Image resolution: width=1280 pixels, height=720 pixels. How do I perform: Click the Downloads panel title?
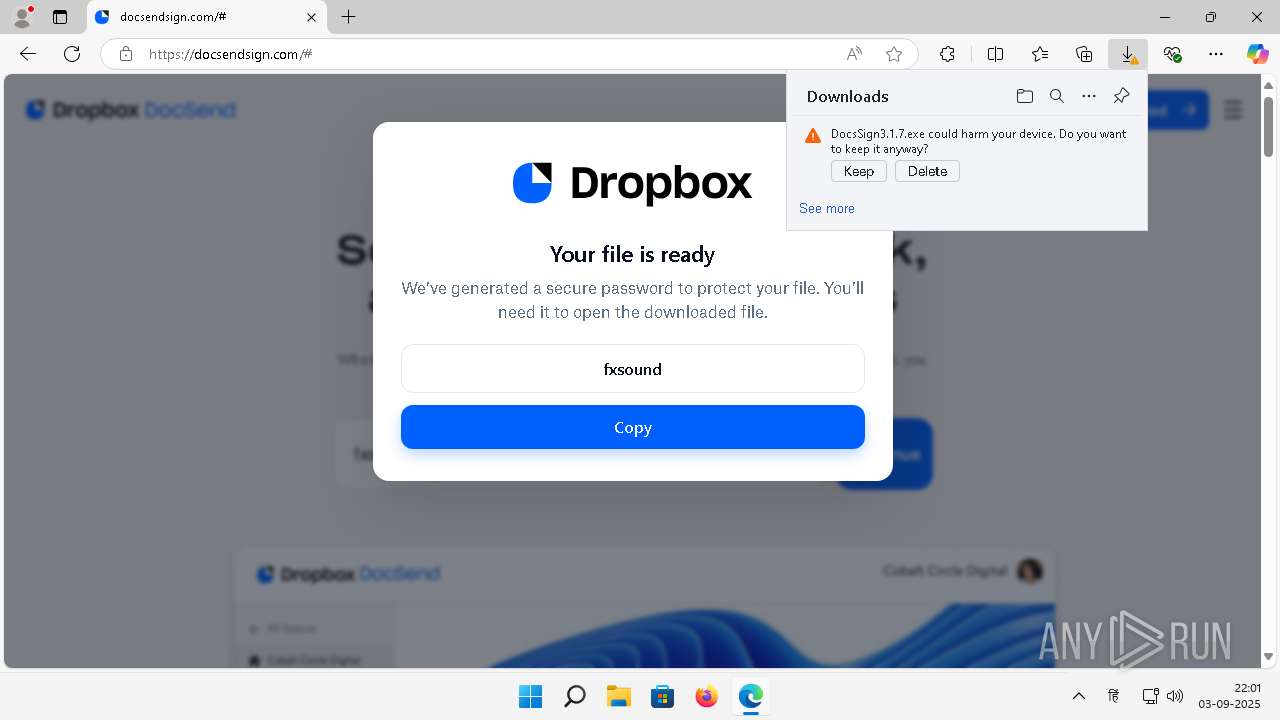848,96
